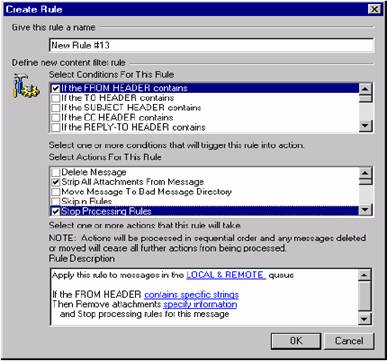Open the contains specific strings link
This screenshot has height=361, width=387.
[191, 295]
